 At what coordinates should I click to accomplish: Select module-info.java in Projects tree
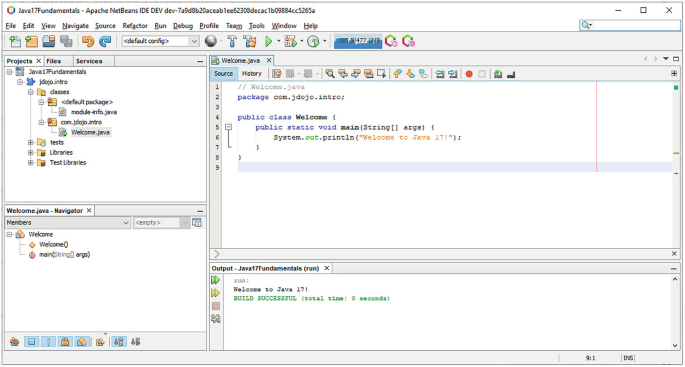click(94, 112)
